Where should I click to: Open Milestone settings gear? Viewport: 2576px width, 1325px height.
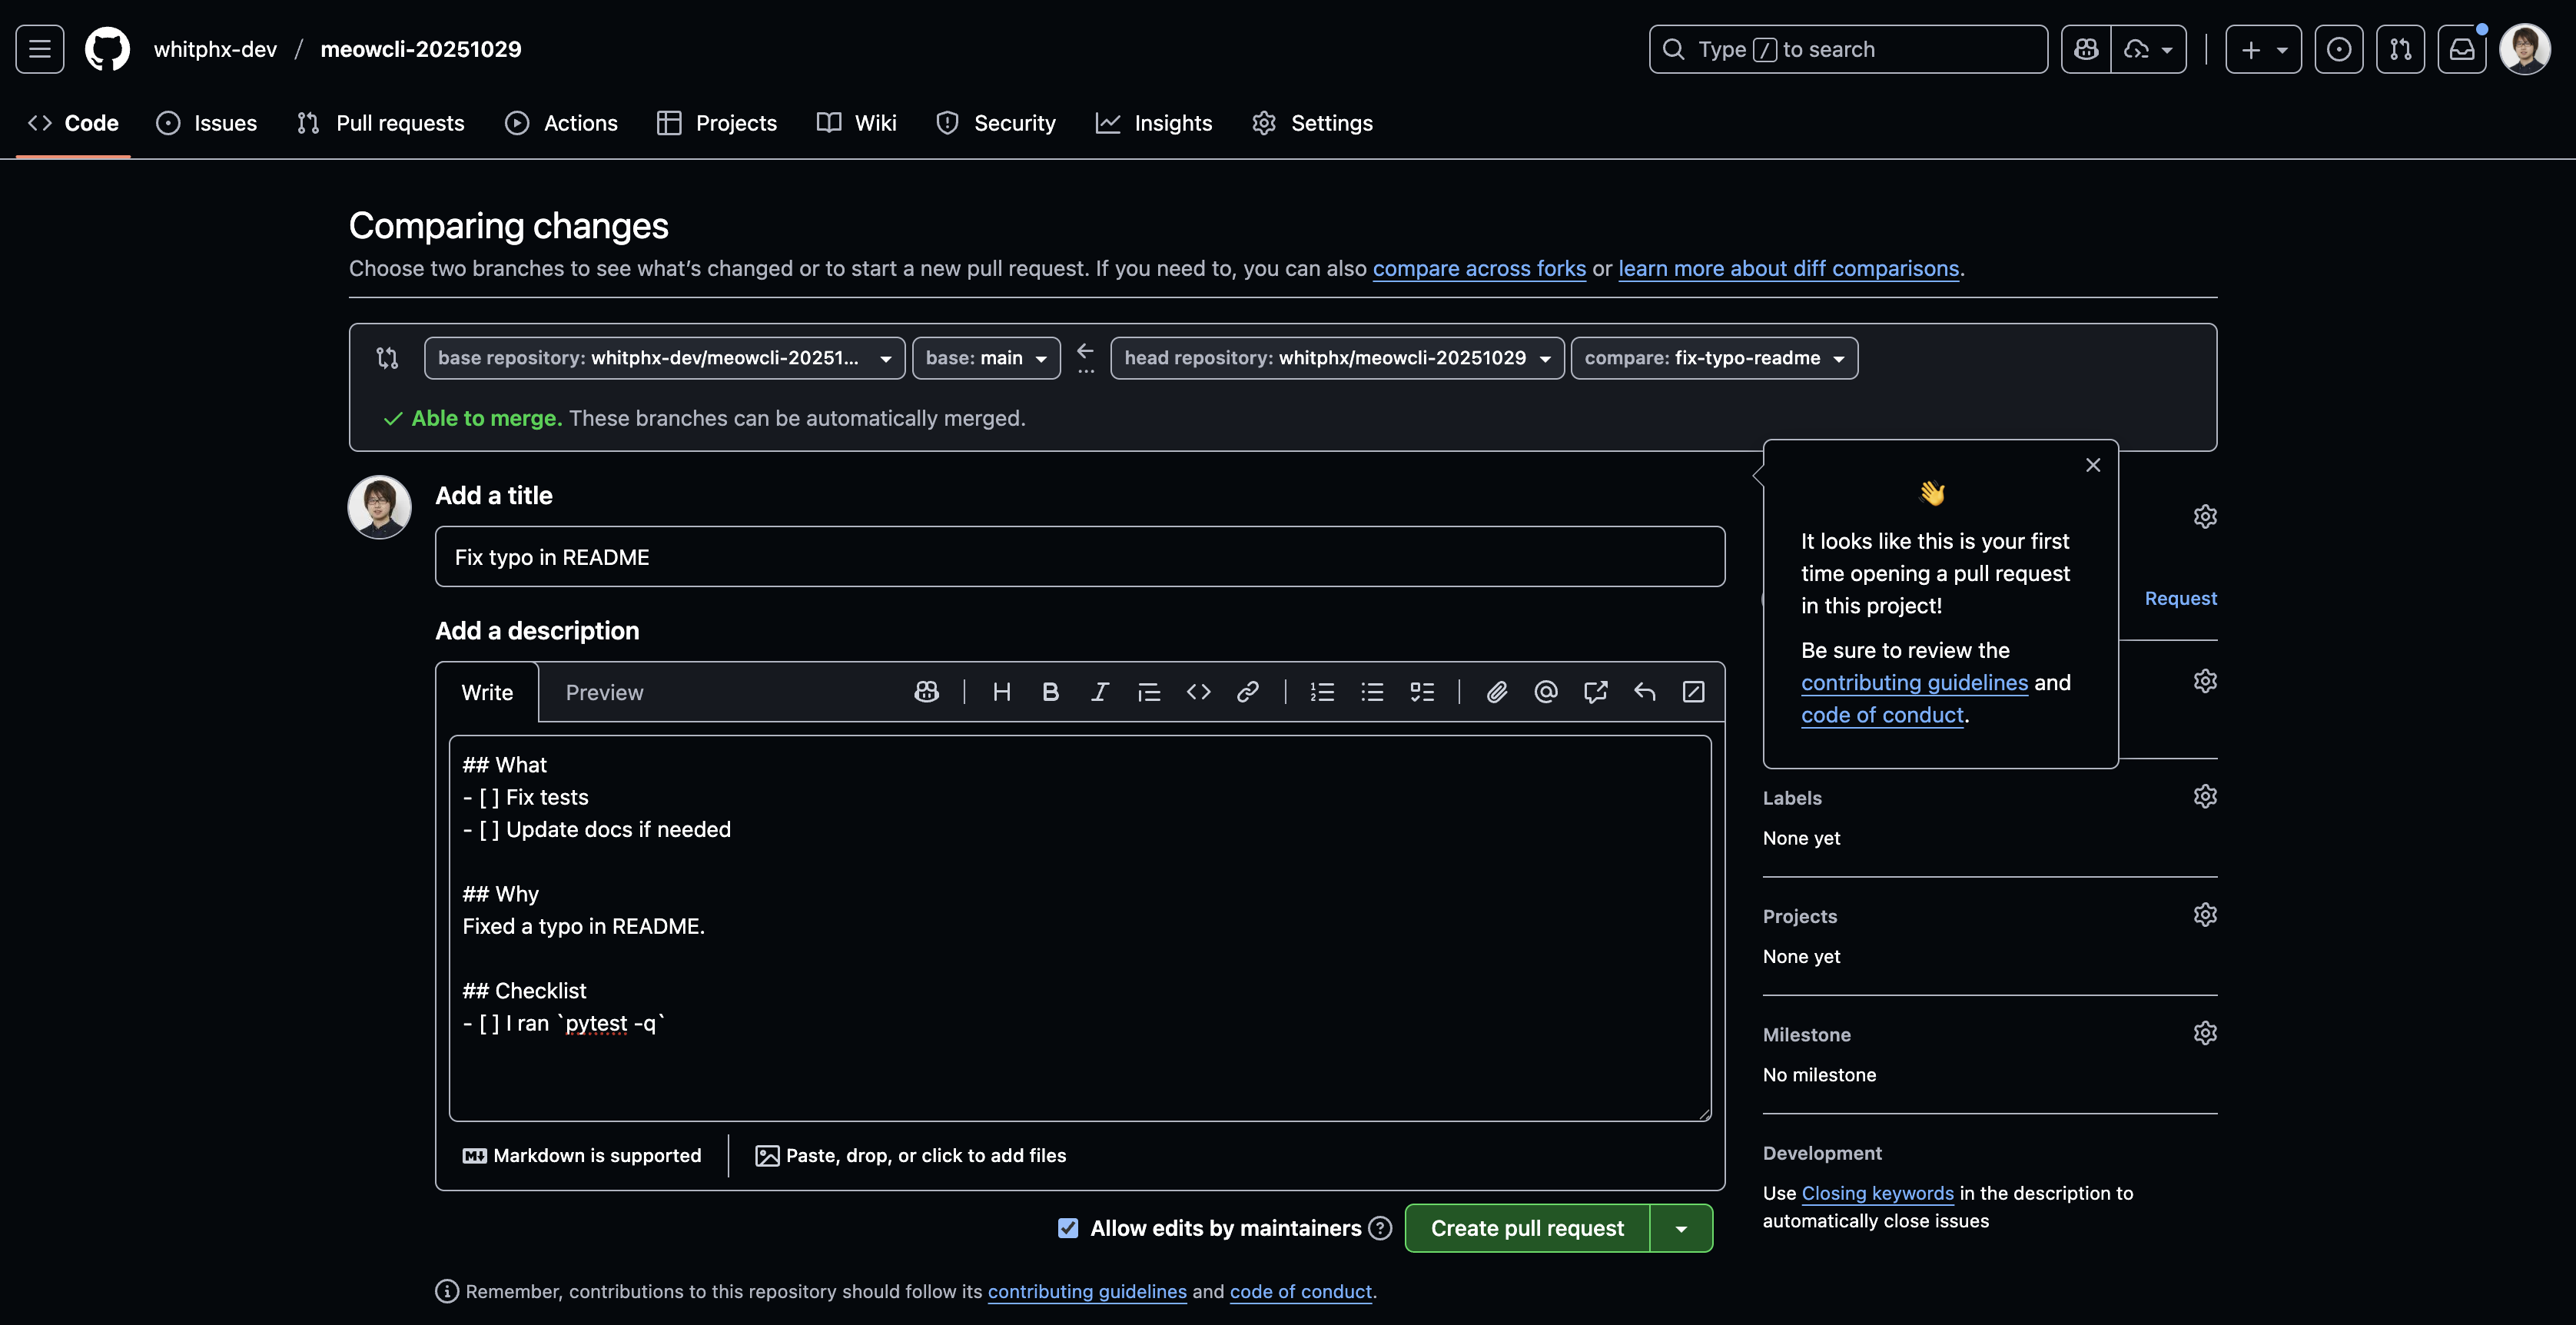pos(2205,1033)
